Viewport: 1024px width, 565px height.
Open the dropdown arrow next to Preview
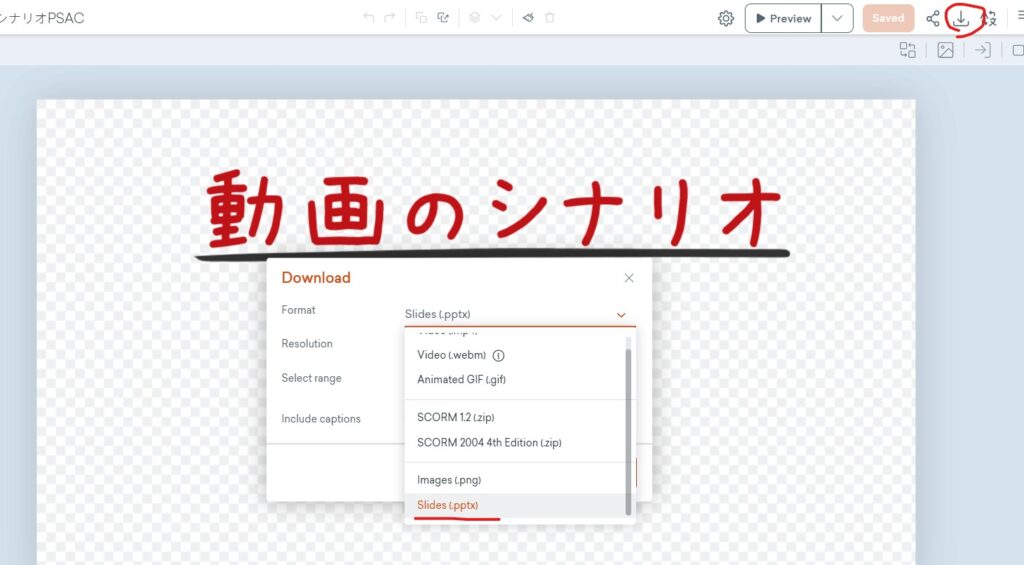837,18
